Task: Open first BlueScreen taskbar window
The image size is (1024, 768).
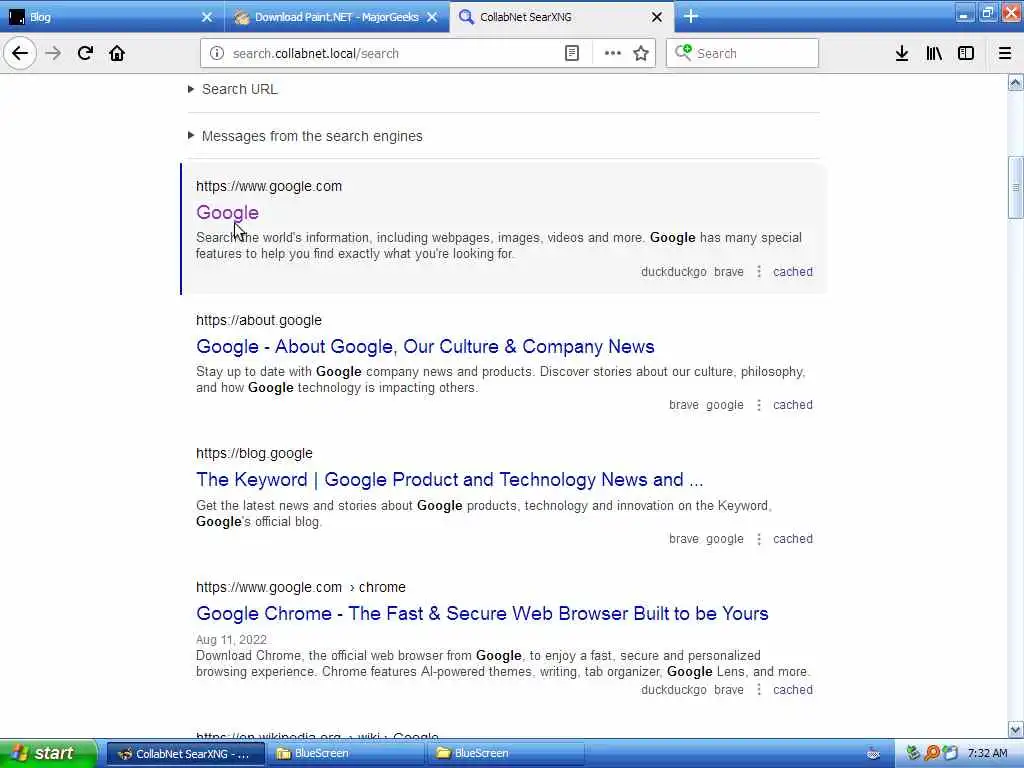Action: click(346, 754)
